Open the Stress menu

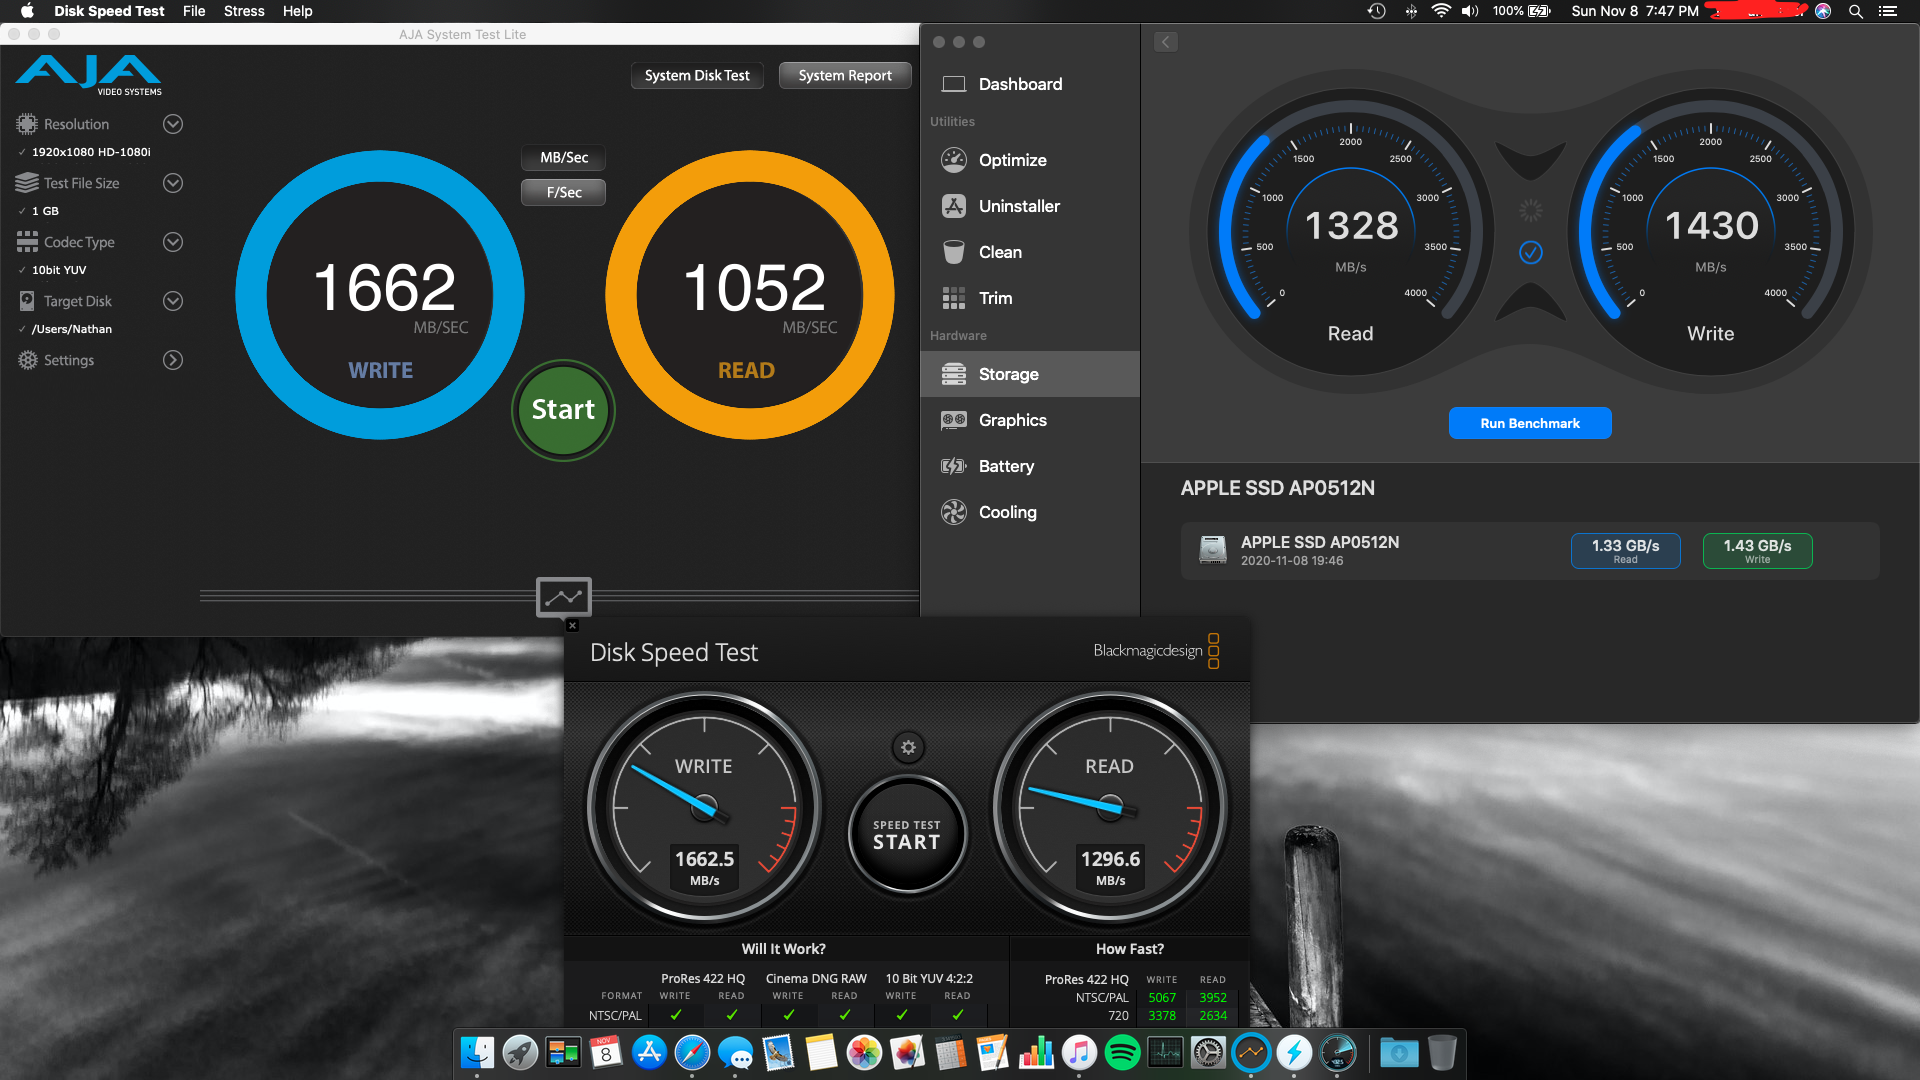click(244, 11)
